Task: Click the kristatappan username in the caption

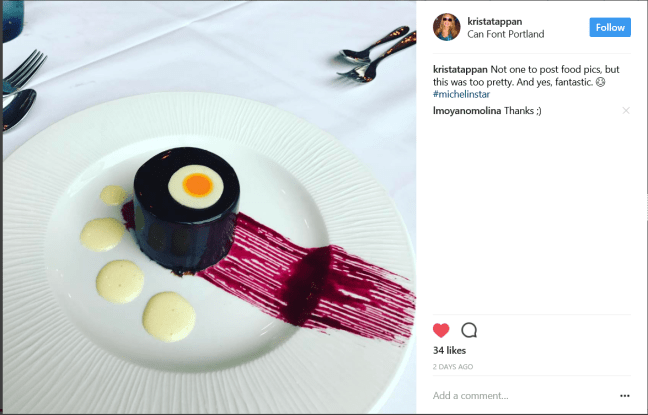Action: click(x=460, y=69)
